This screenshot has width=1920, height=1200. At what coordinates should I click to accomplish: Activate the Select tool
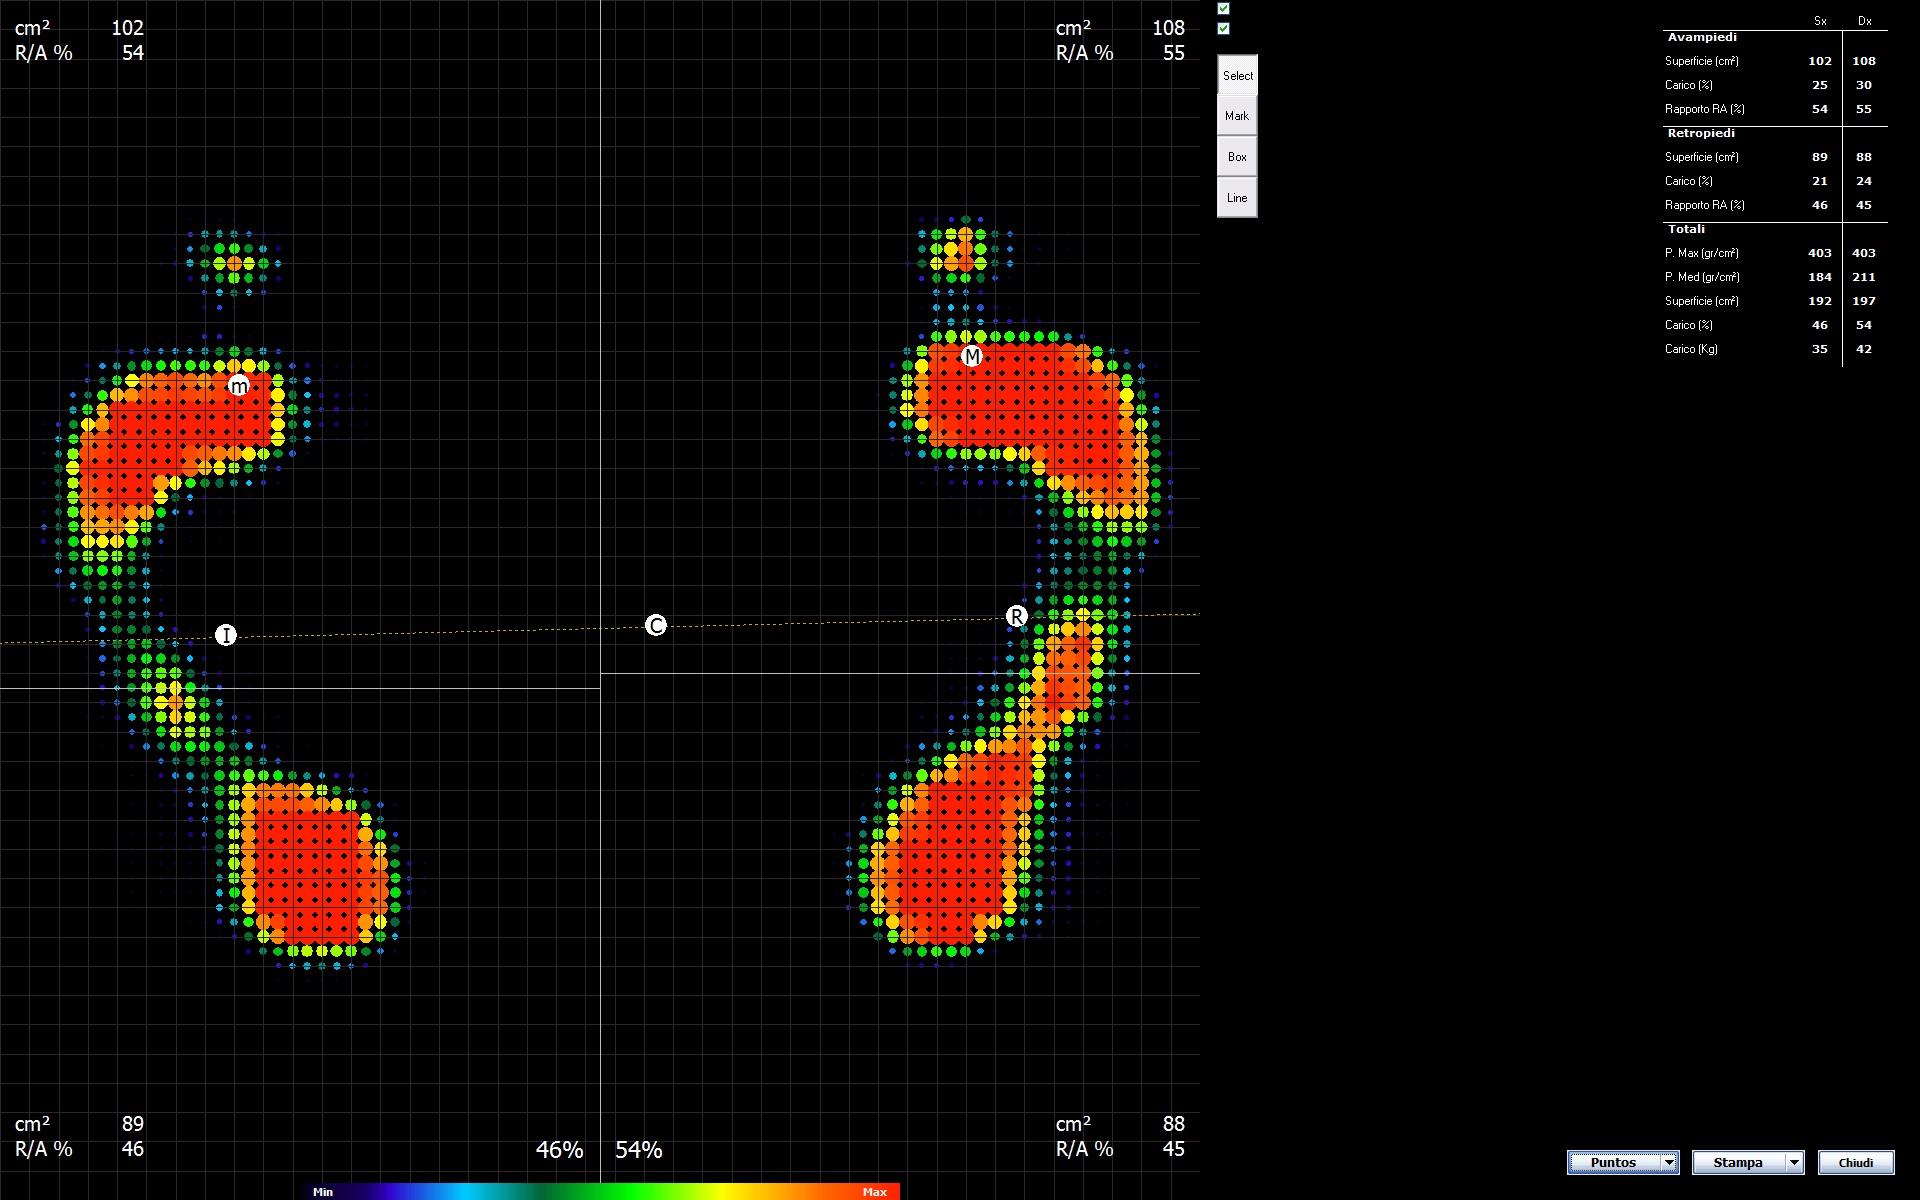pos(1237,76)
